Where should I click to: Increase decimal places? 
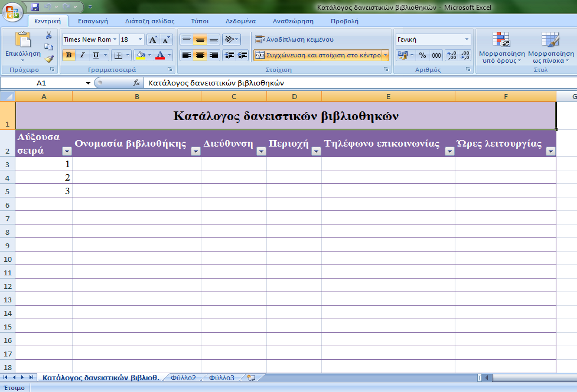tap(451, 55)
